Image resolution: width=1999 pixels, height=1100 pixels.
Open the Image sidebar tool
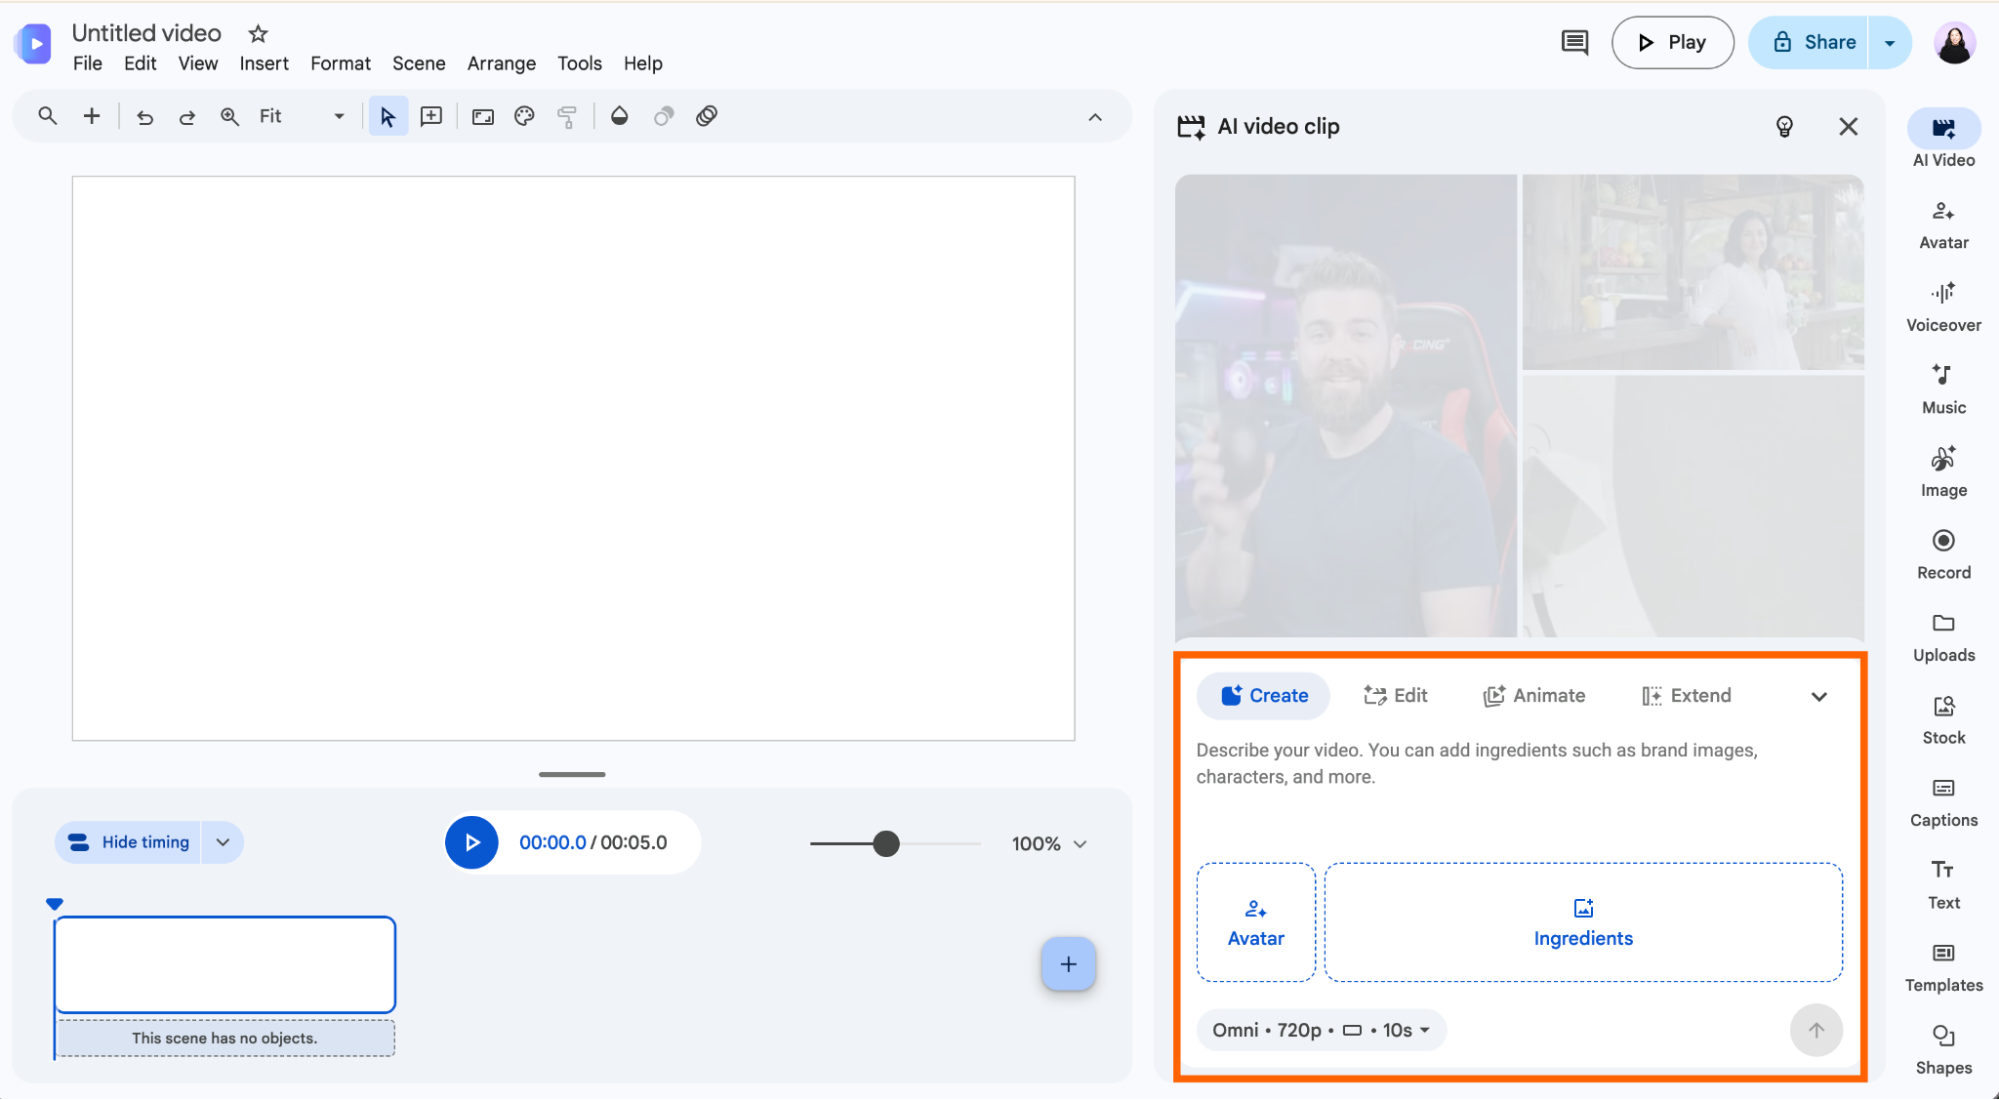tap(1943, 472)
